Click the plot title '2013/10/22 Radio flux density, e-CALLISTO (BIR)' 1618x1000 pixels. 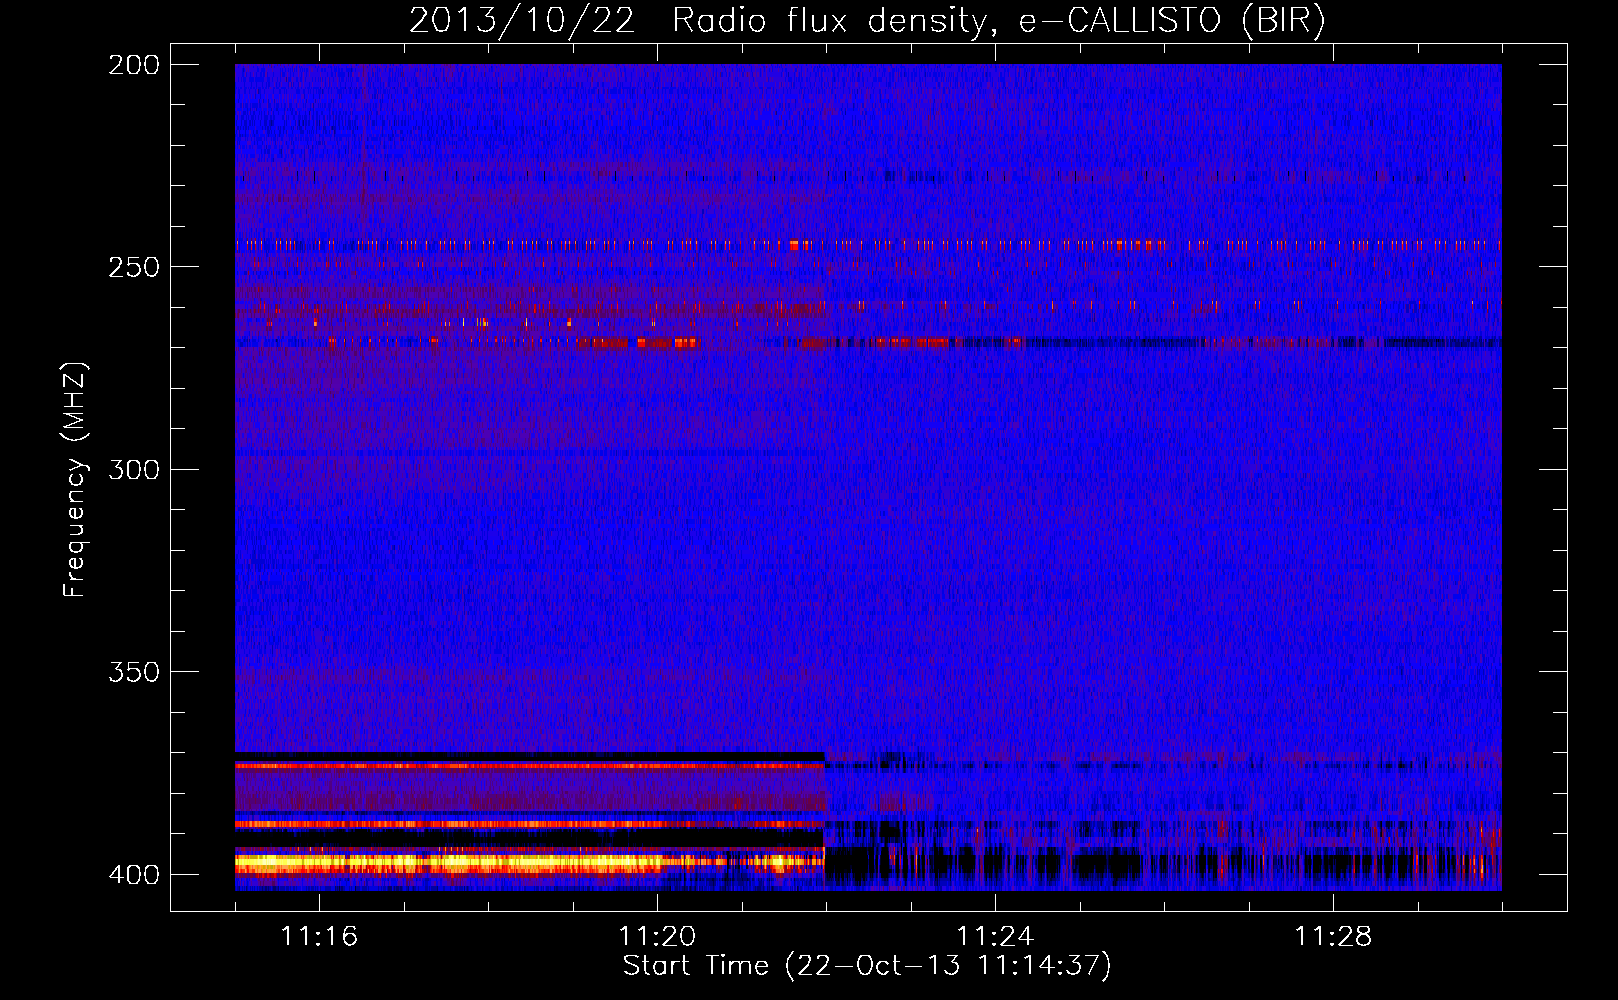tap(867, 20)
